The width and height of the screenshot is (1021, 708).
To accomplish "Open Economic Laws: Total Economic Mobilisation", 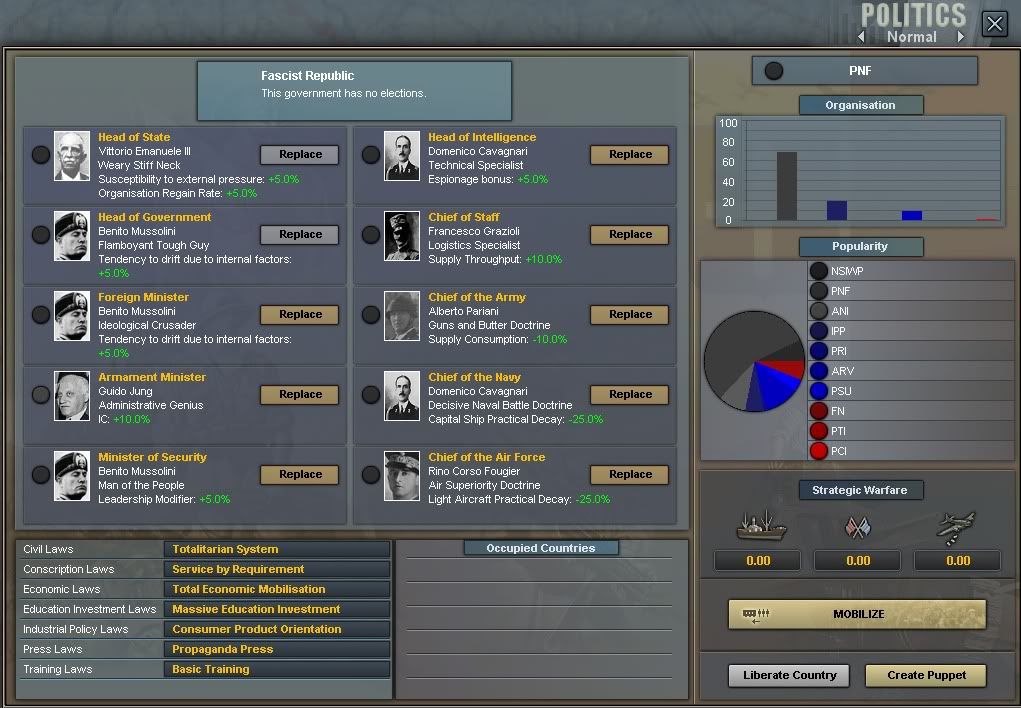I will point(277,589).
